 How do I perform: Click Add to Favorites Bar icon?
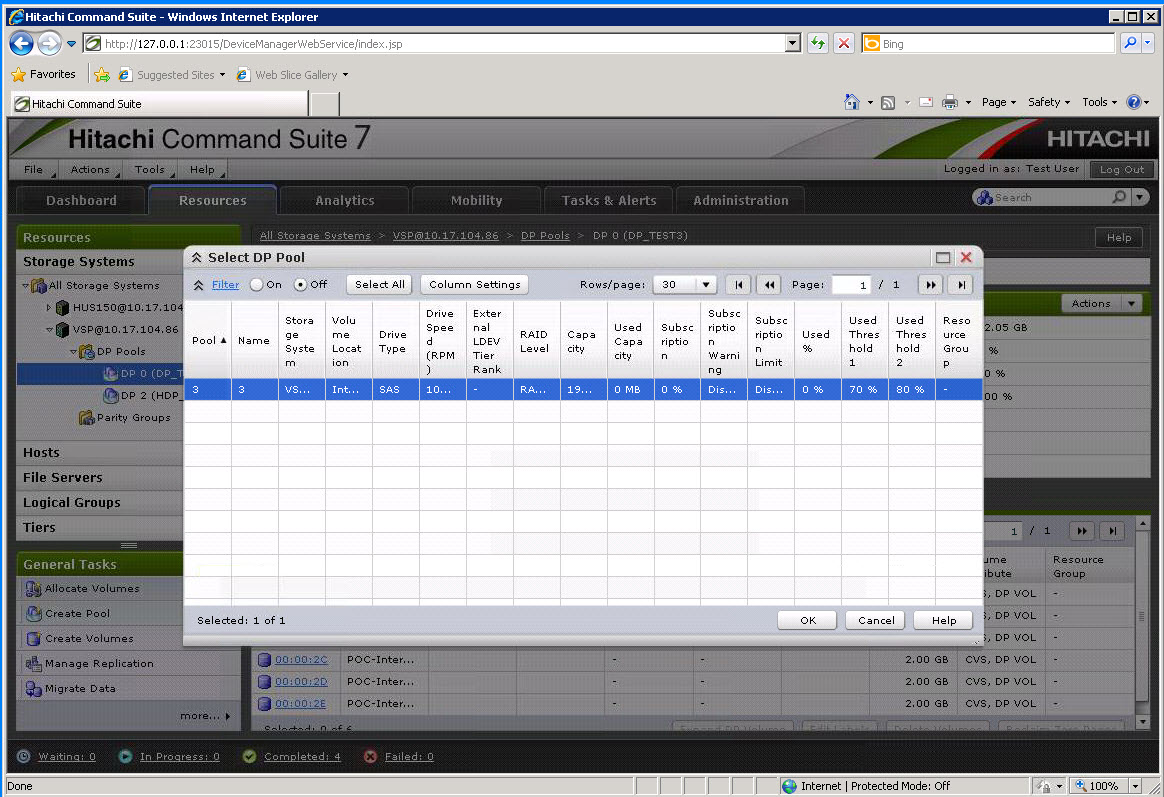(x=102, y=74)
